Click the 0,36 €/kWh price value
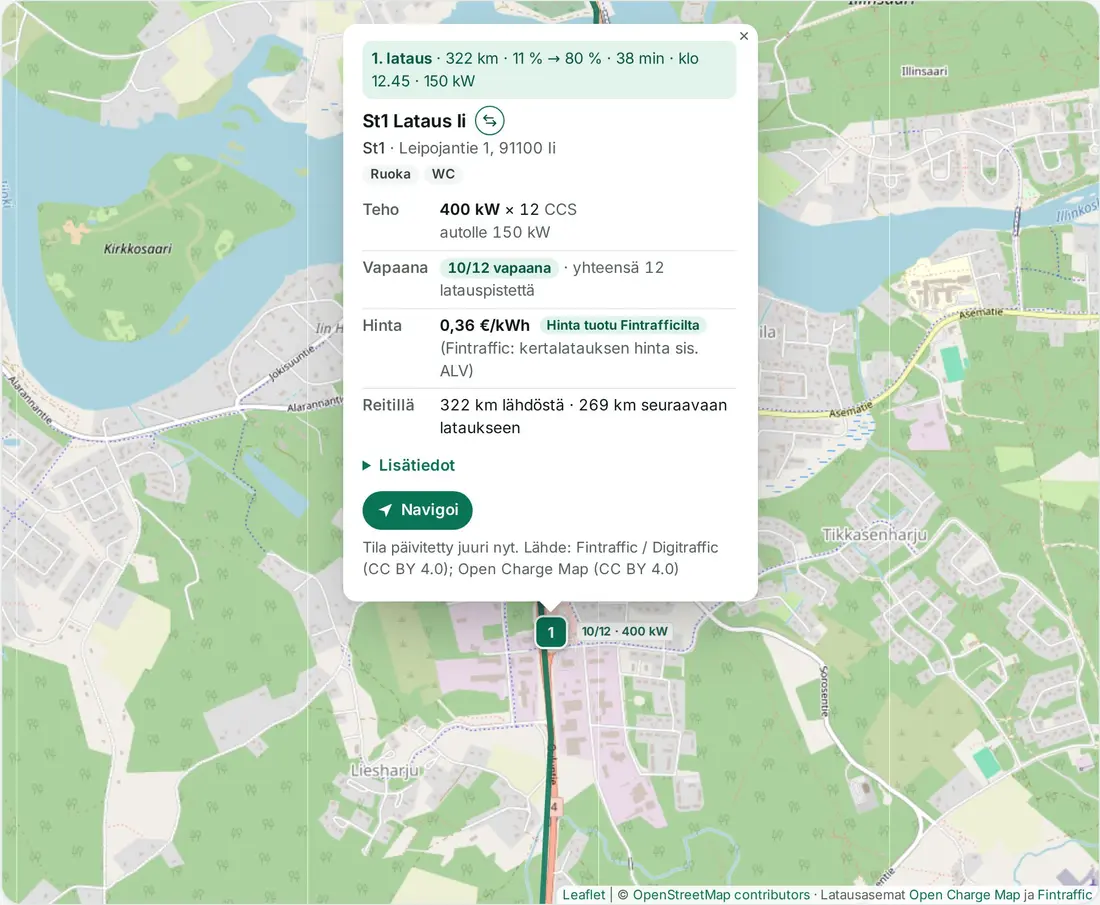The image size is (1100, 905). (485, 326)
